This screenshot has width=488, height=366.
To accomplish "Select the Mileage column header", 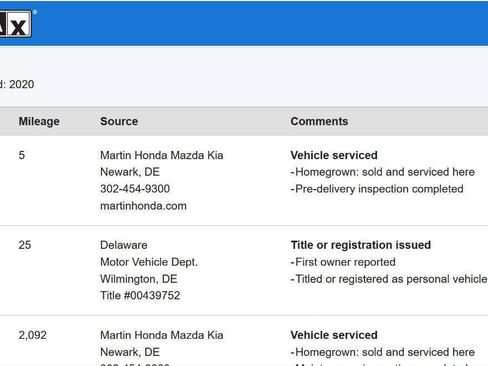I will (x=39, y=121).
